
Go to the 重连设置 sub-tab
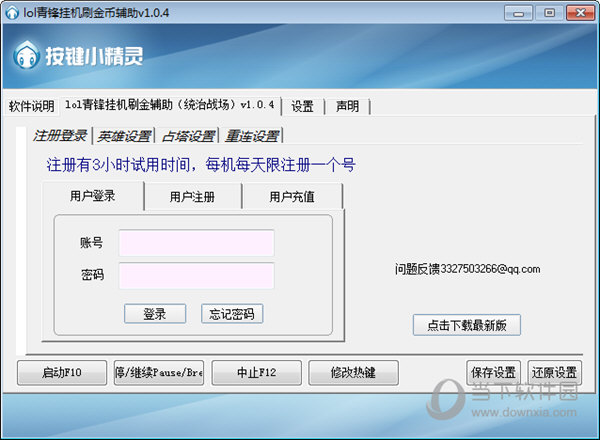coord(252,136)
